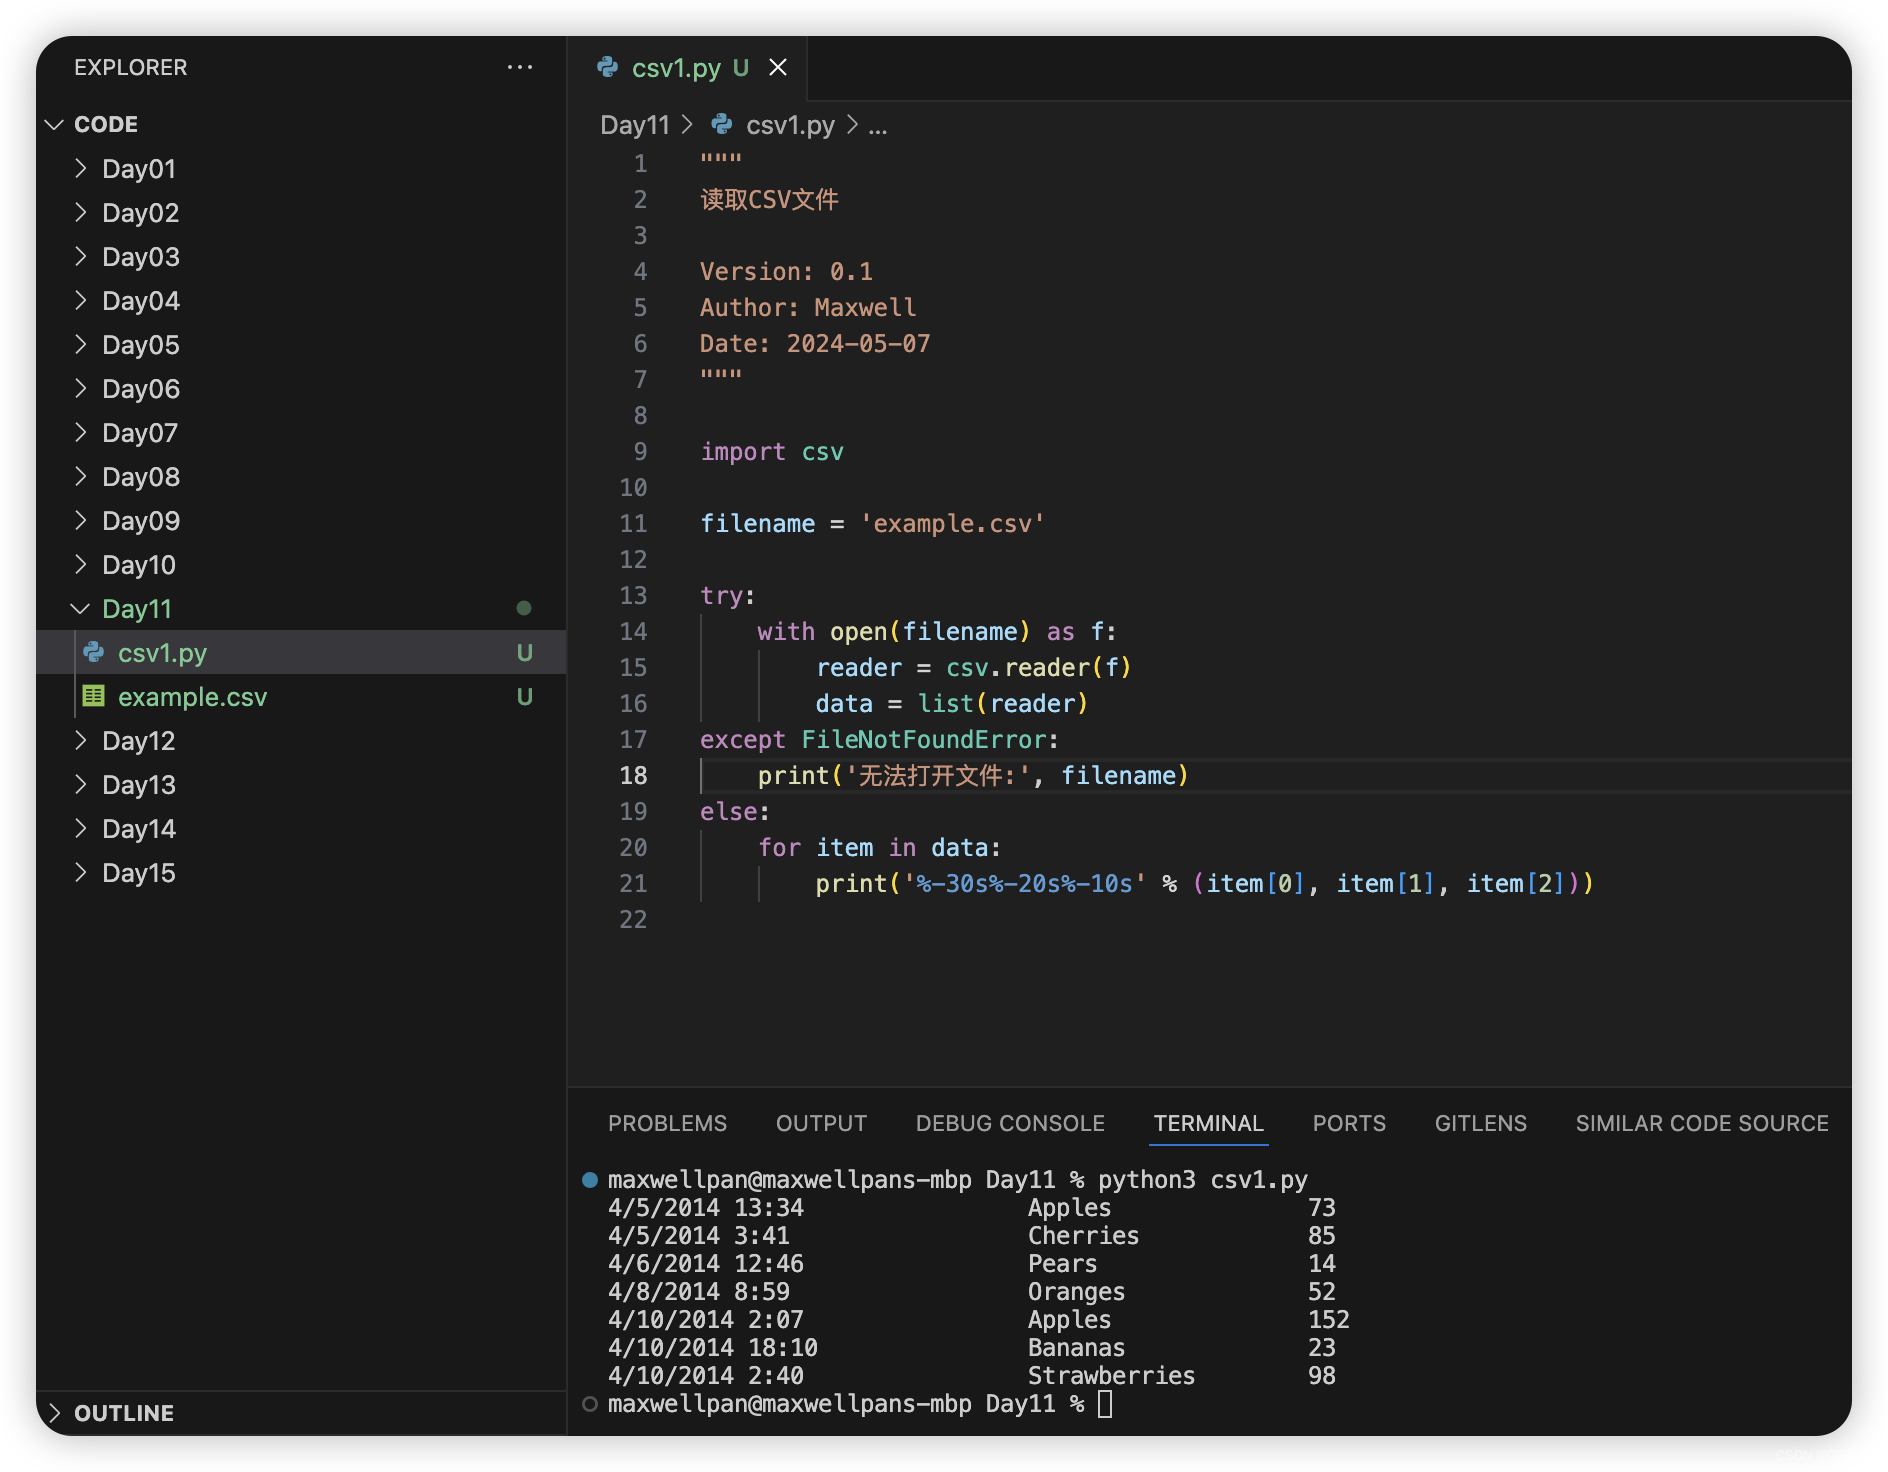Click the Python file icon beside csv1.py in explorer
This screenshot has height=1472, width=1888.
pos(94,652)
